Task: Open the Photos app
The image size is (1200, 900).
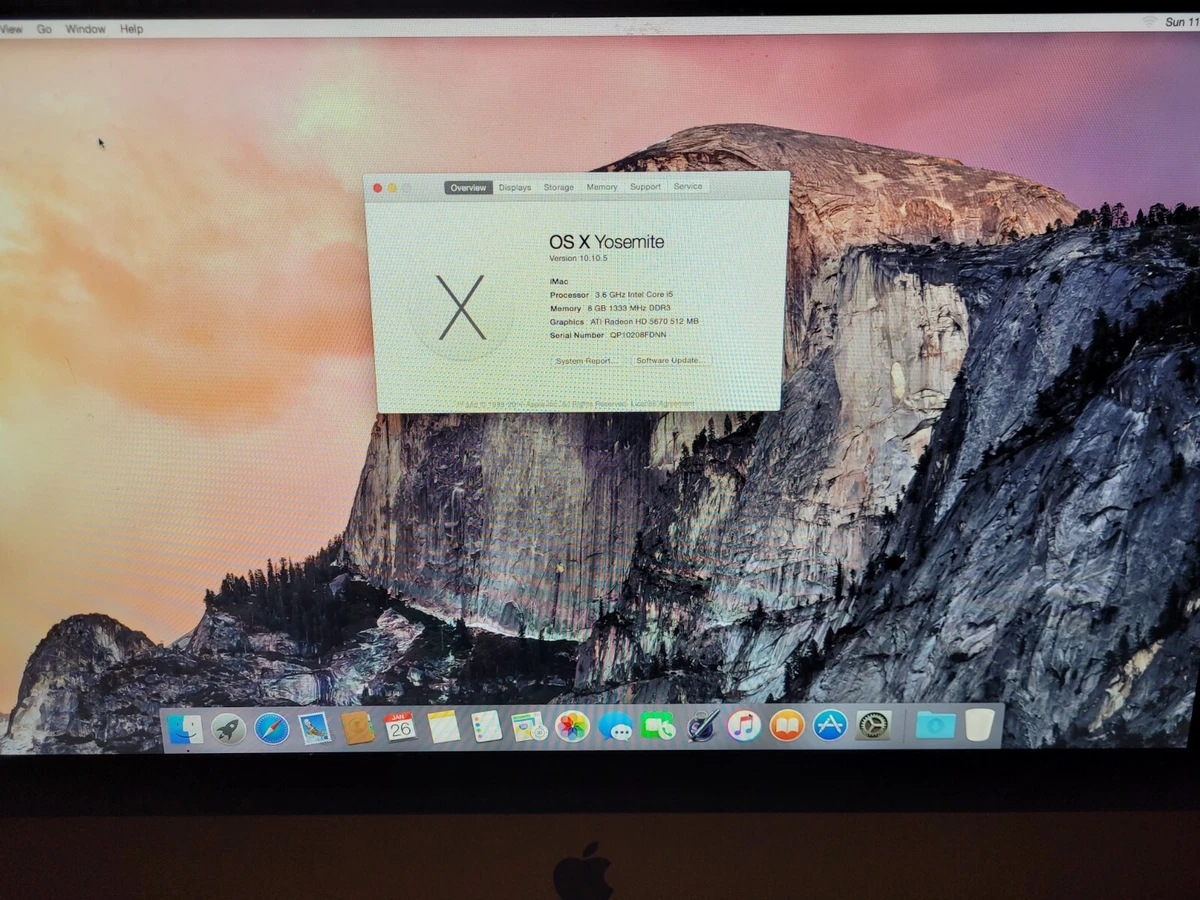Action: pyautogui.click(x=572, y=728)
